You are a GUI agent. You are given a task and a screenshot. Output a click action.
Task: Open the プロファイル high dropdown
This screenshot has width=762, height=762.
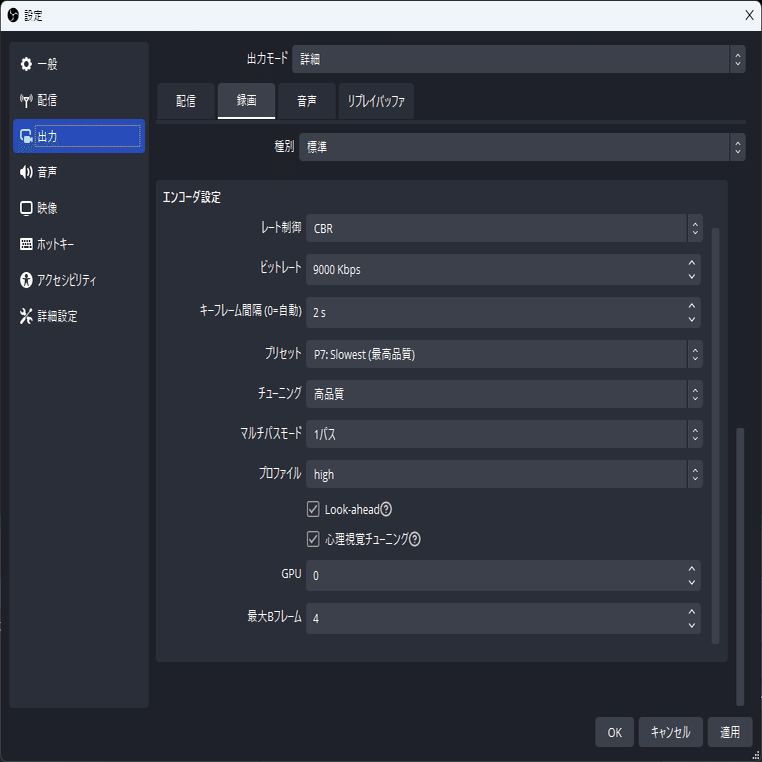(x=504, y=474)
